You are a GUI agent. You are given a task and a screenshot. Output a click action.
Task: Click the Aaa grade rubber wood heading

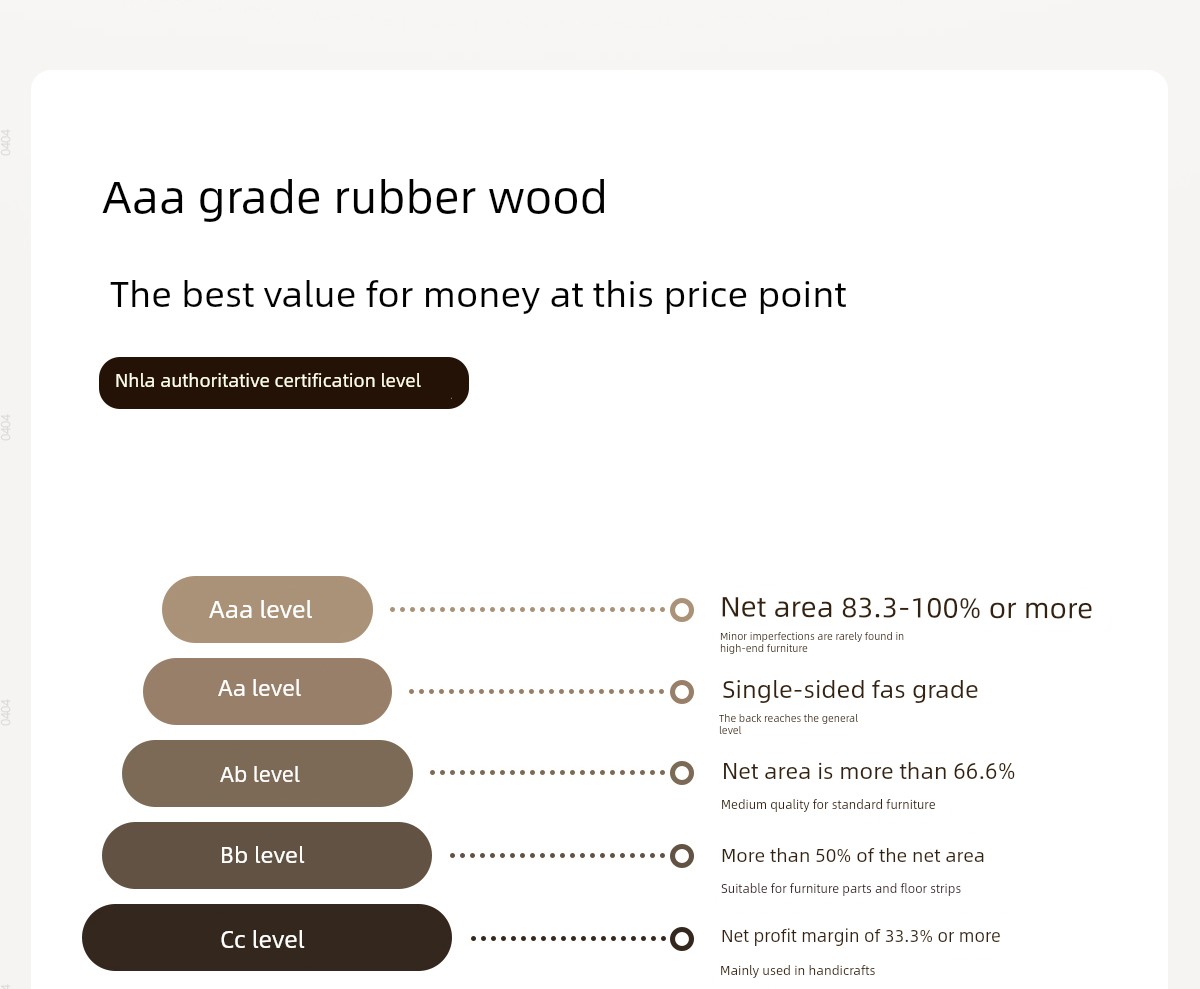[355, 198]
